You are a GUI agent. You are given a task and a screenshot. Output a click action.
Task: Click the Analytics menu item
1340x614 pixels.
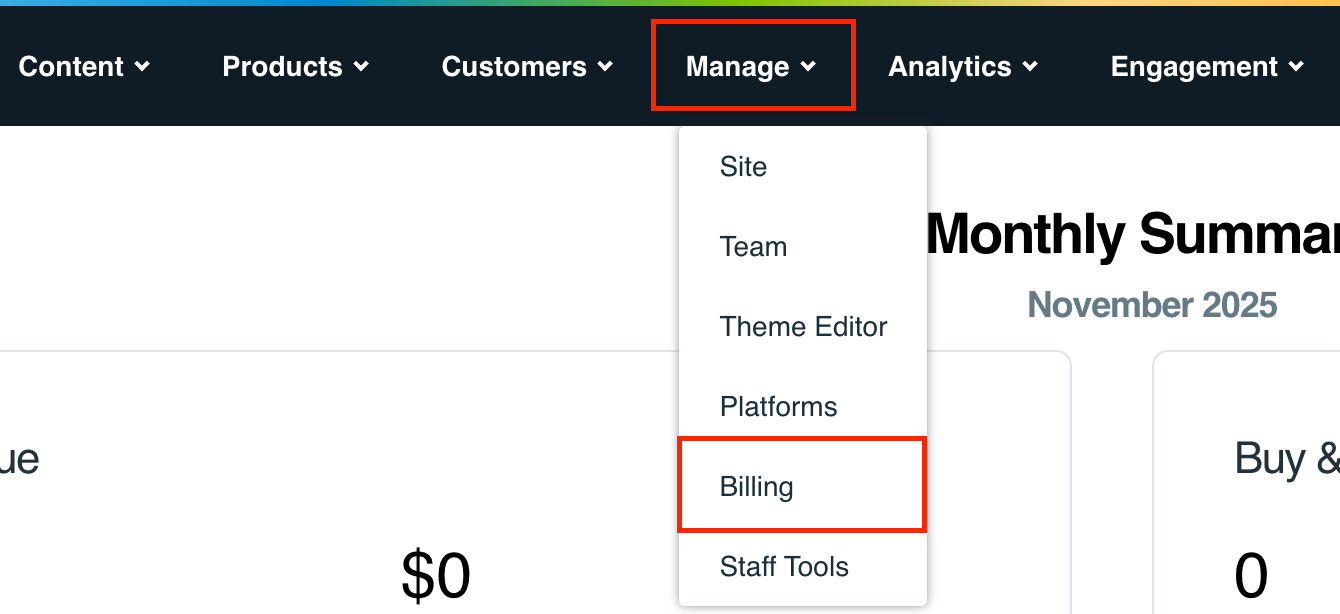(949, 66)
